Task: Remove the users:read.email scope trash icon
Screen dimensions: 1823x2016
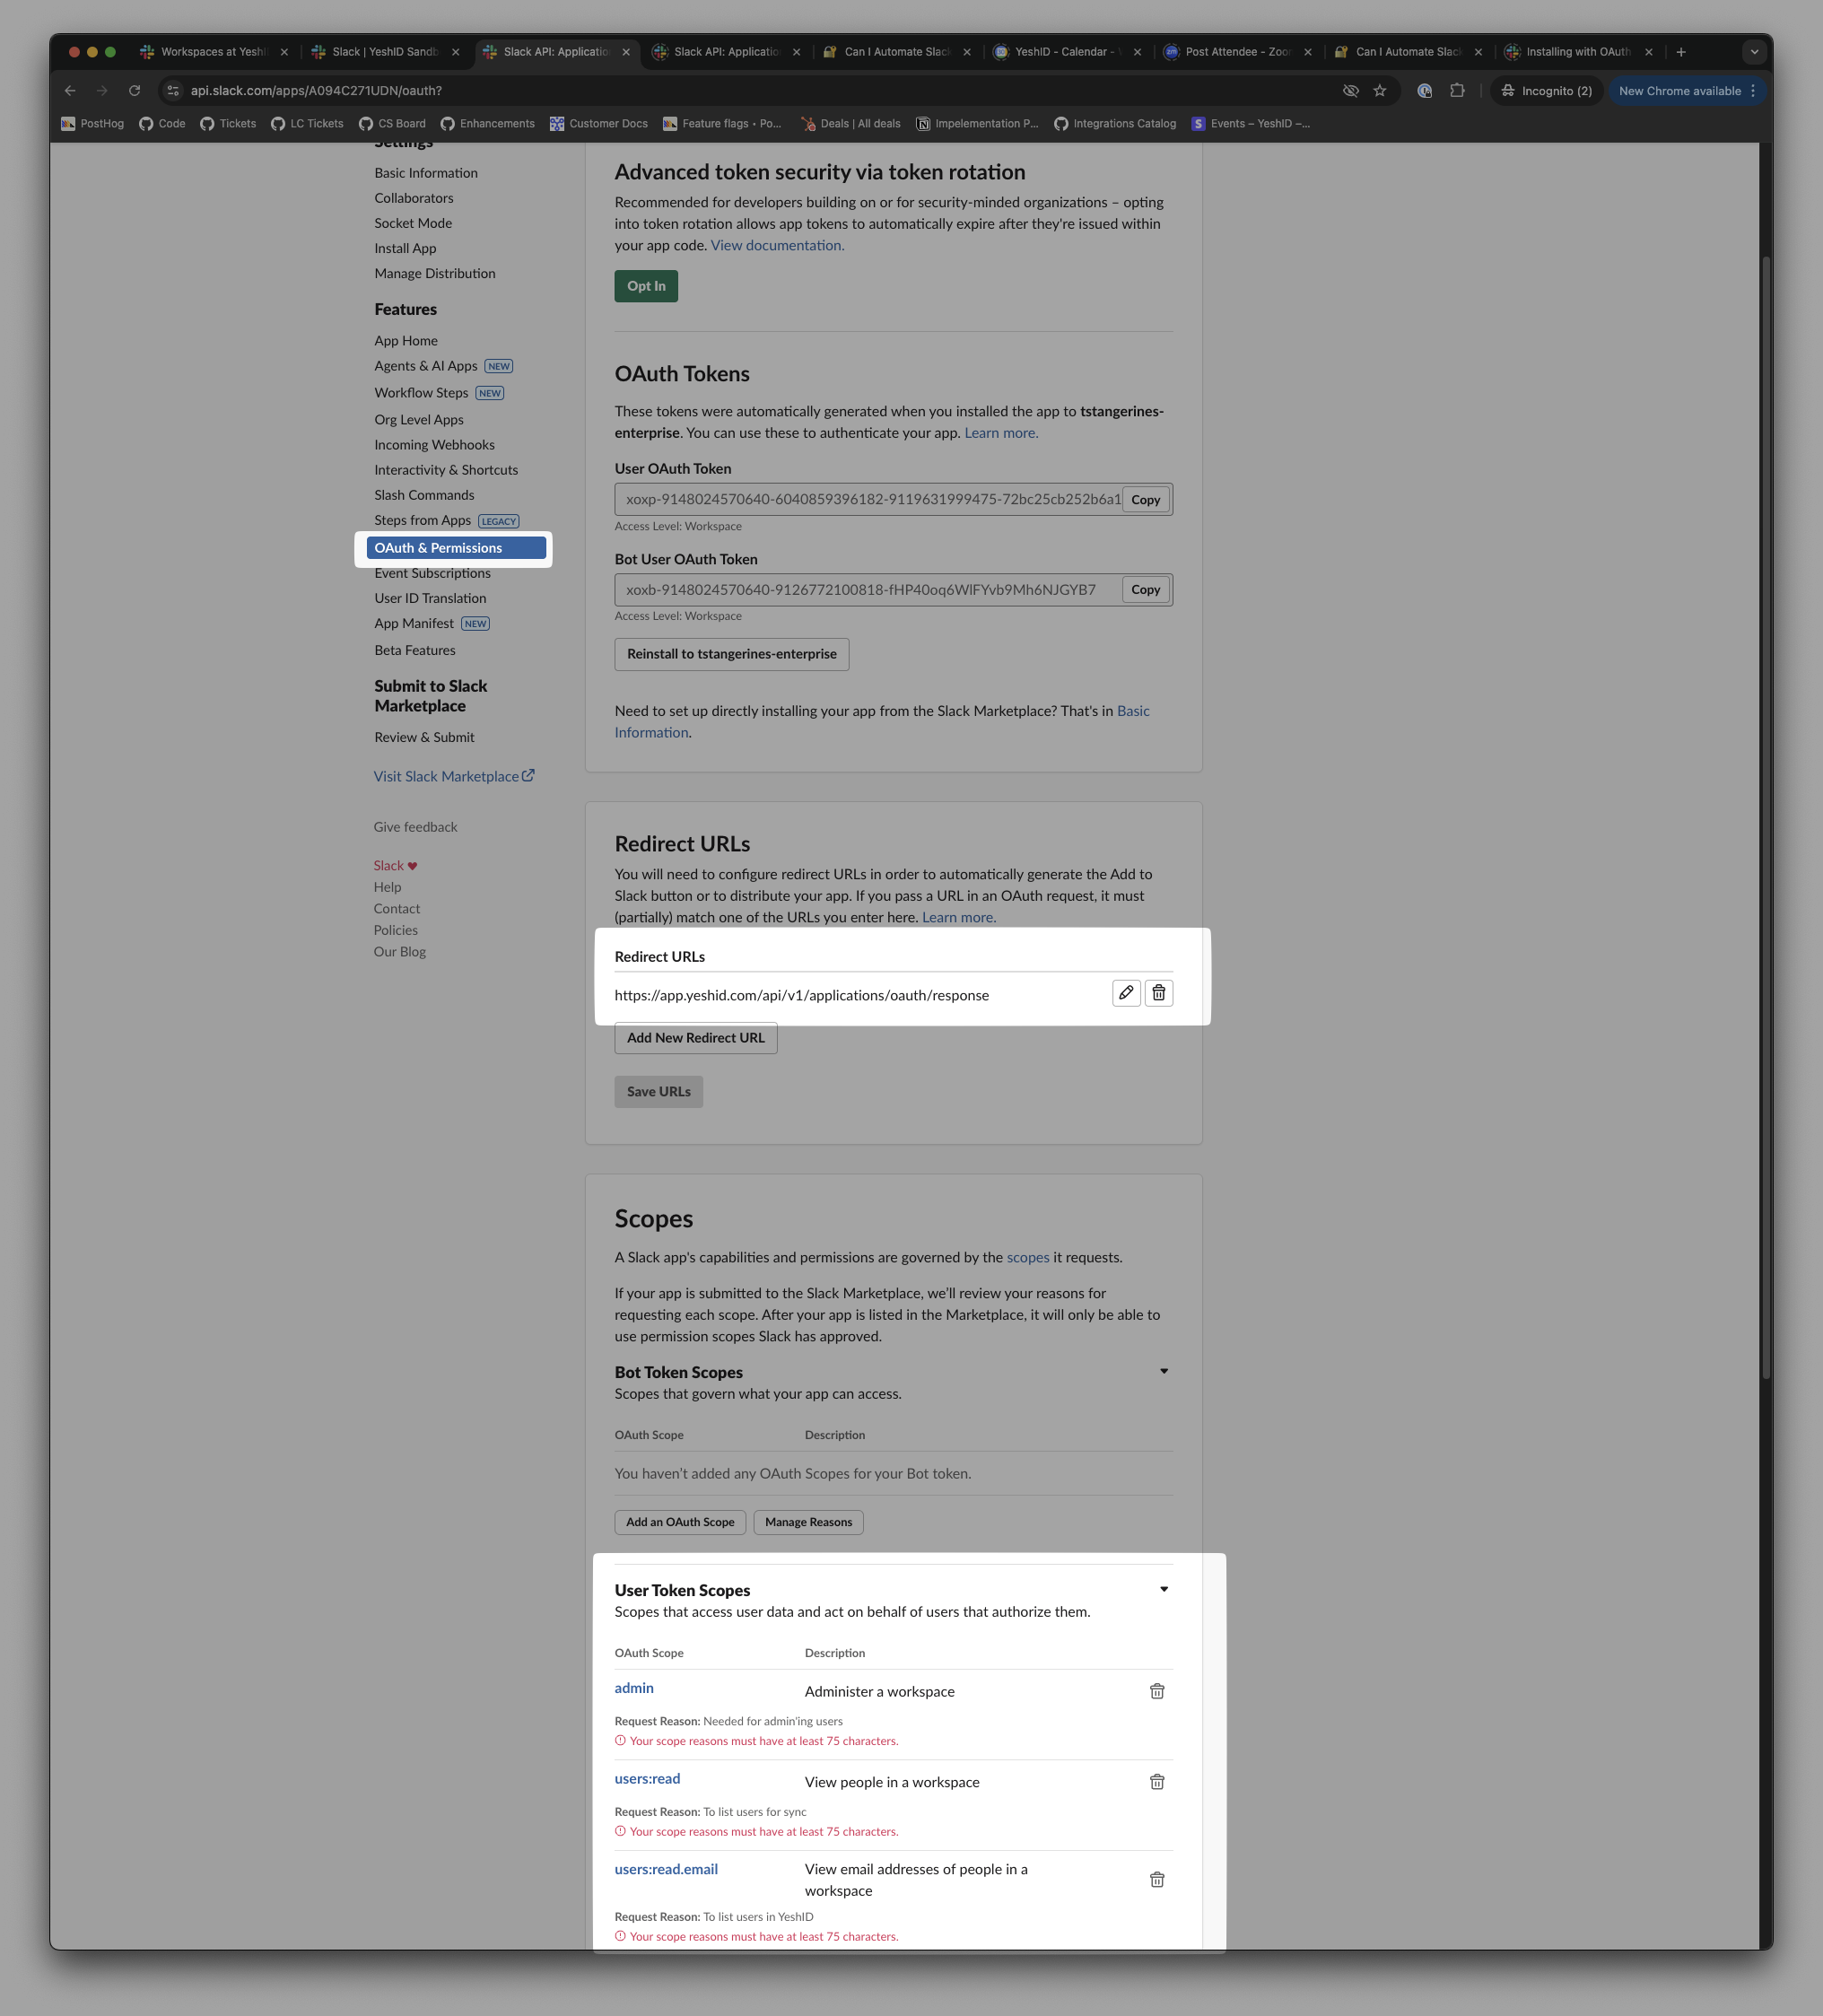Action: click(1157, 1880)
